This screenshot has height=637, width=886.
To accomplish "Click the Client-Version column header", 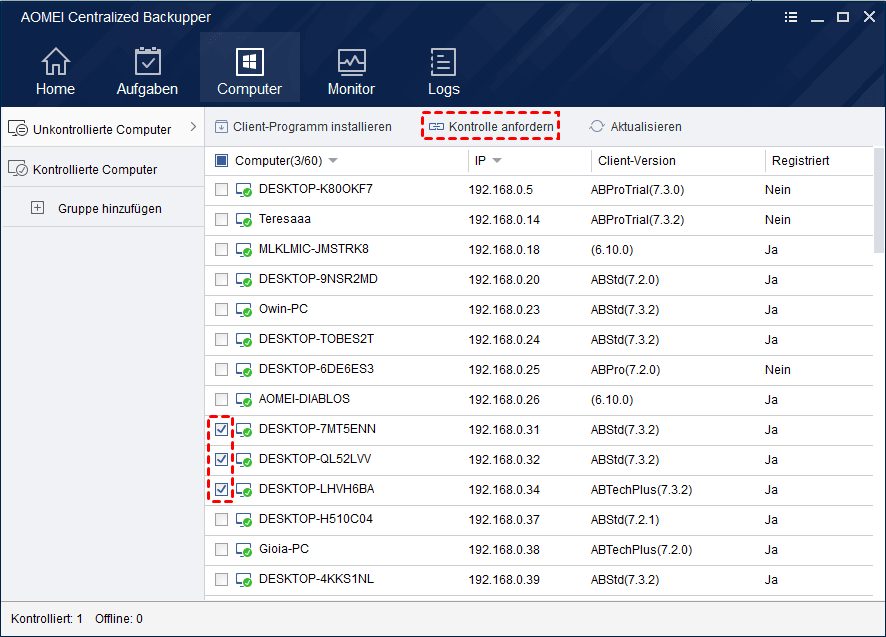I will 637,161.
